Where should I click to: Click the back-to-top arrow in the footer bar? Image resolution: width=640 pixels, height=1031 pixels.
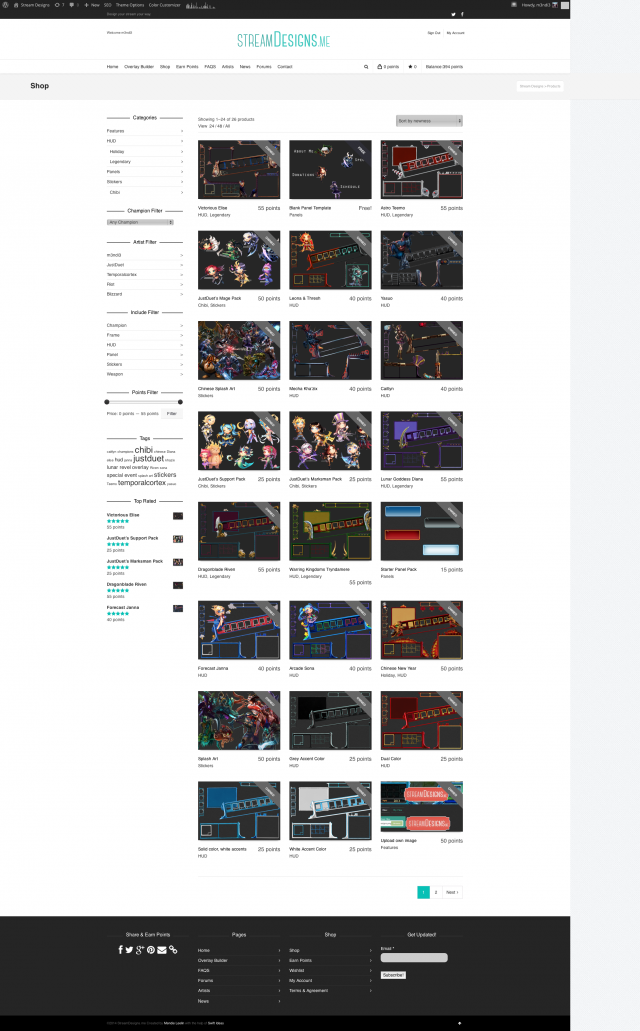click(459, 1023)
